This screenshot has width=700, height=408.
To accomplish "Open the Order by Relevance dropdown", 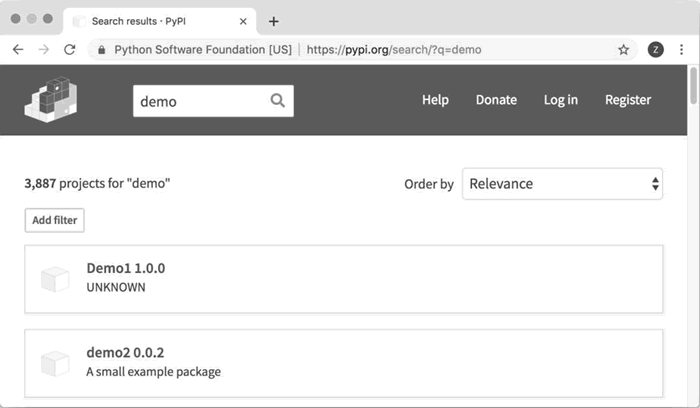I will coord(562,184).
